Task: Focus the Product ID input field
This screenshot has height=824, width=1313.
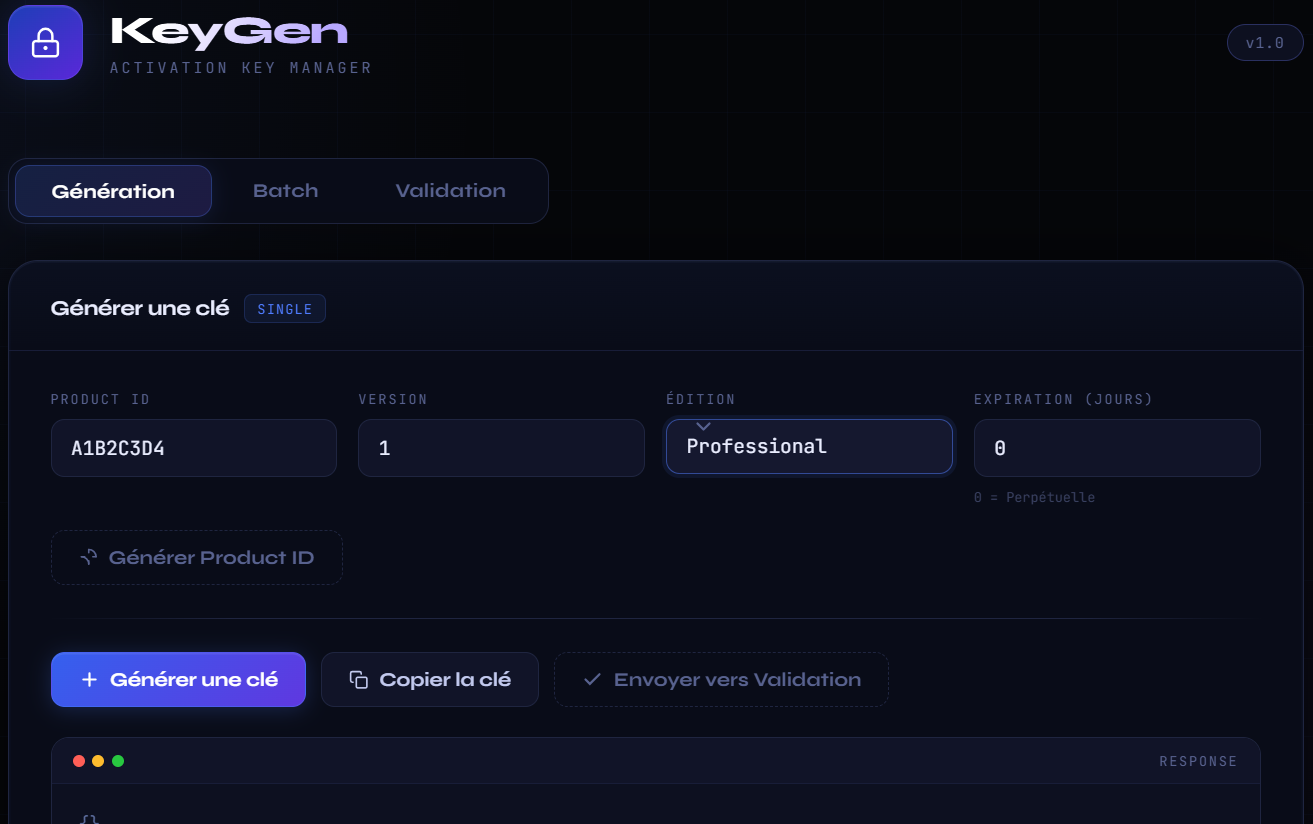Action: click(193, 448)
